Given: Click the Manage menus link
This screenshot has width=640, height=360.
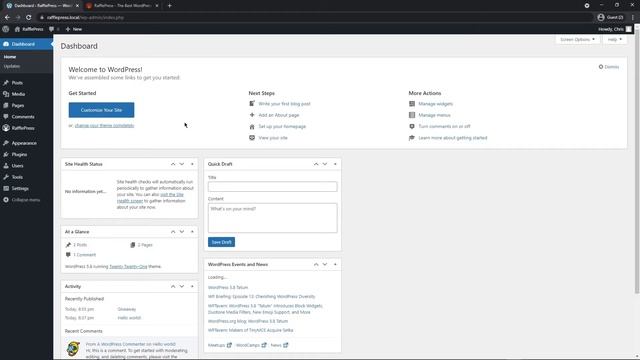Looking at the screenshot, I should (x=434, y=115).
